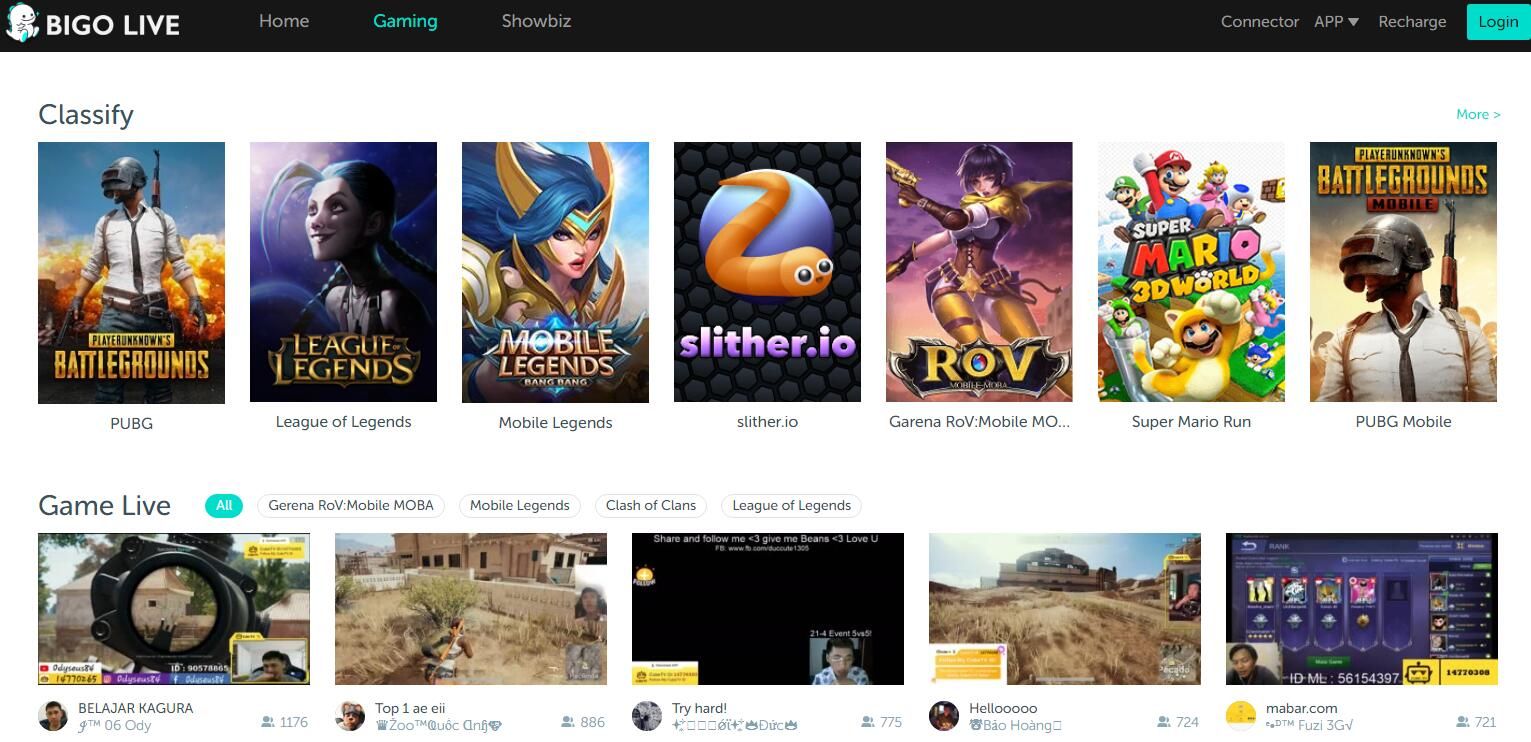Open the Connector link

(1260, 21)
